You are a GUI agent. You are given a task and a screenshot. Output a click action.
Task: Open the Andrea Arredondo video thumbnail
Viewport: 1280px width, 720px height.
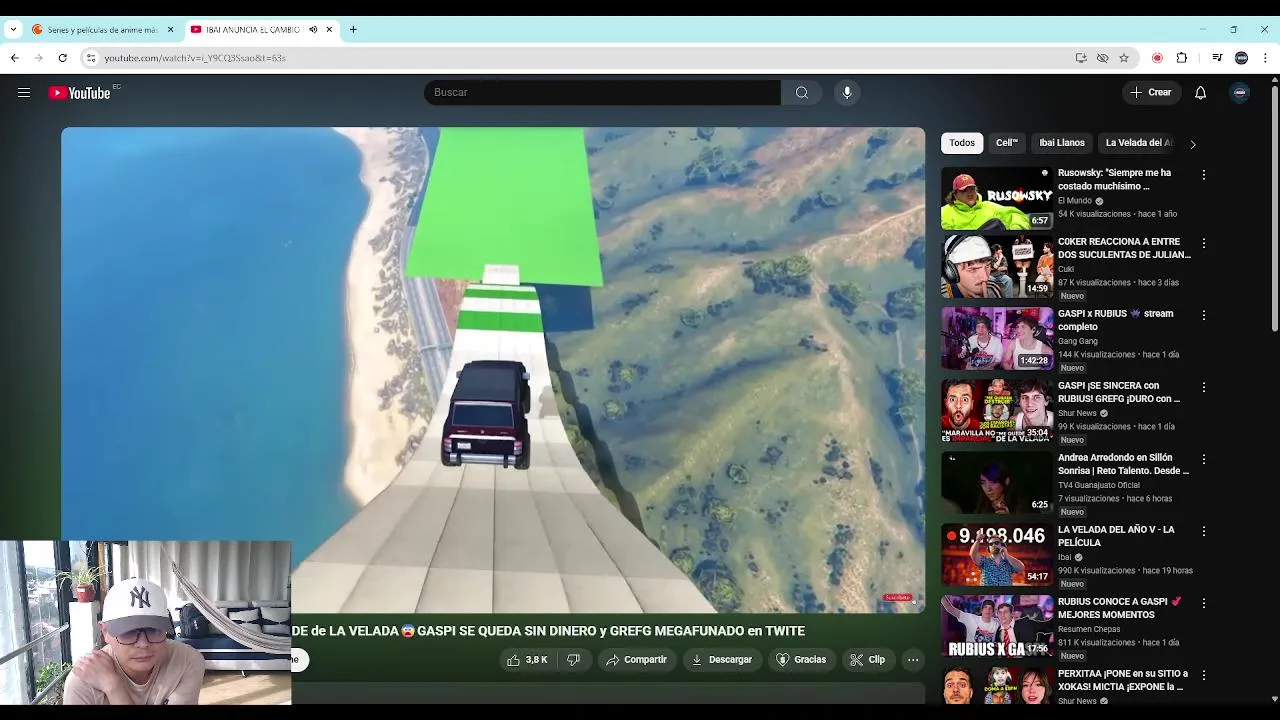tap(996, 482)
